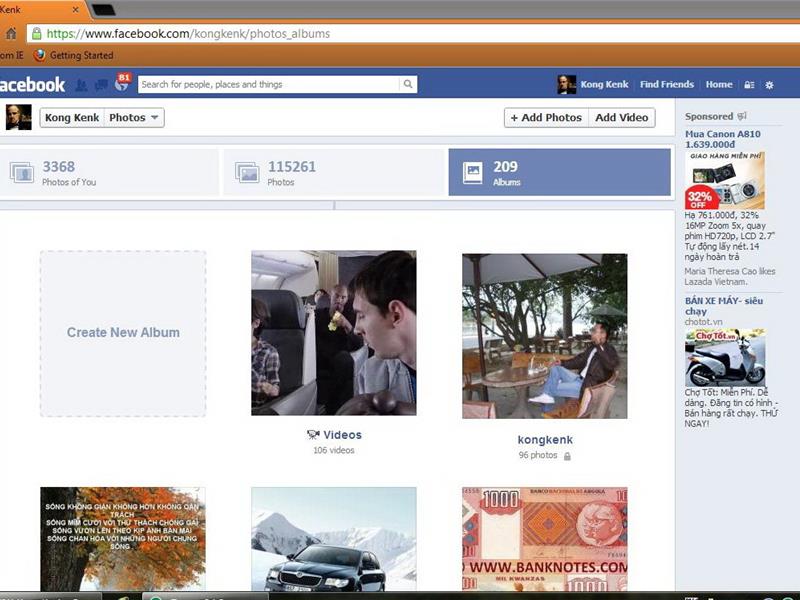Screen dimensions: 800x600
Task: Switch to the Photos of You tab
Action: tap(110, 170)
